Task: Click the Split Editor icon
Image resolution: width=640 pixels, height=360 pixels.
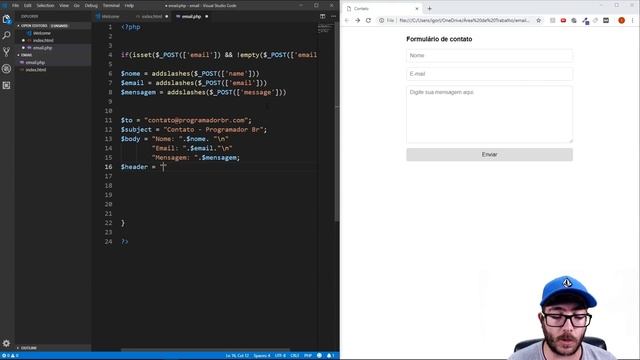Action: [x=322, y=16]
